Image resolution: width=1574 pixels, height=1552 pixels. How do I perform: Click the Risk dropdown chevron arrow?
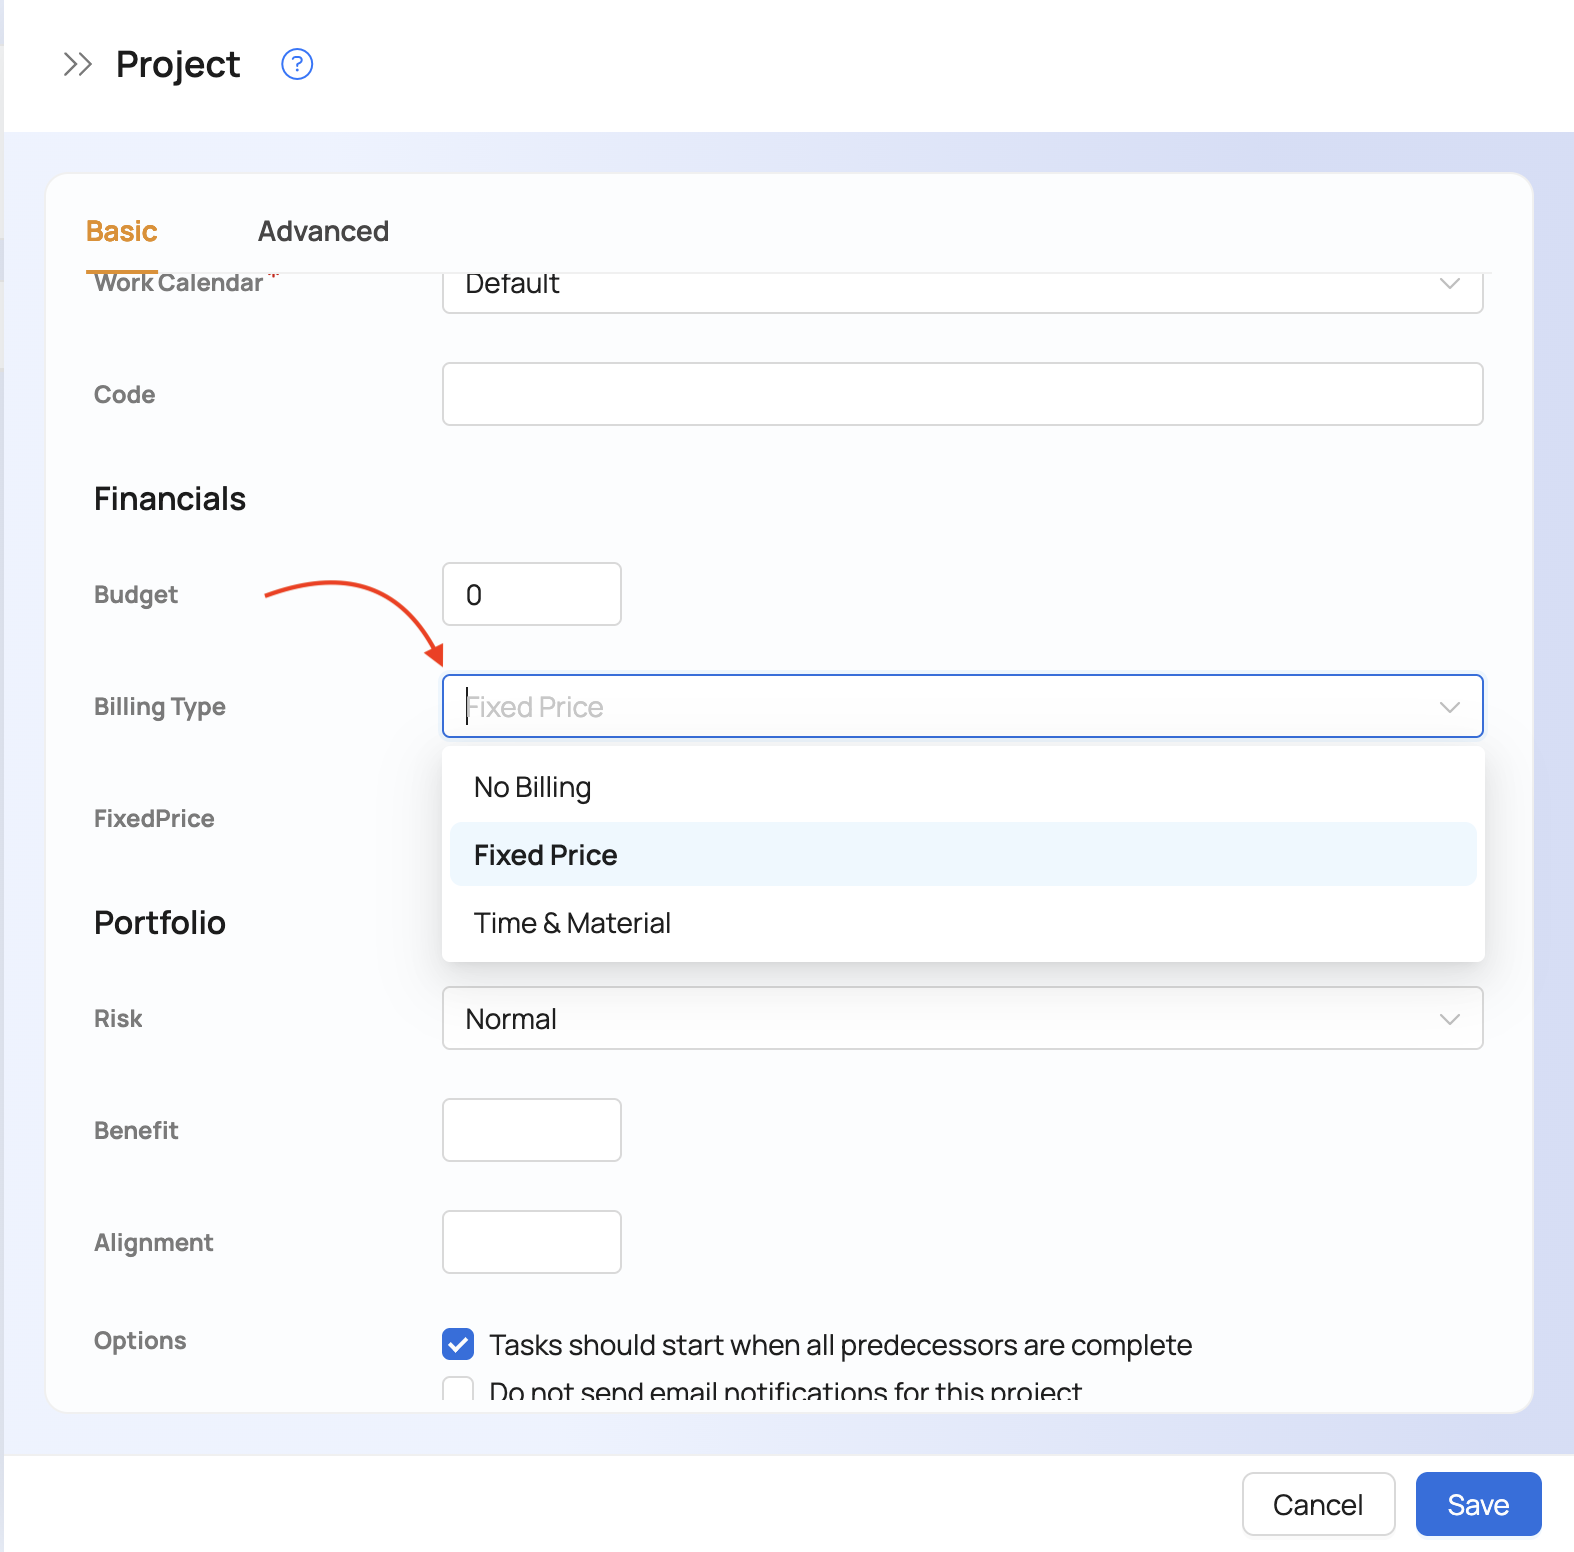[1449, 1019]
